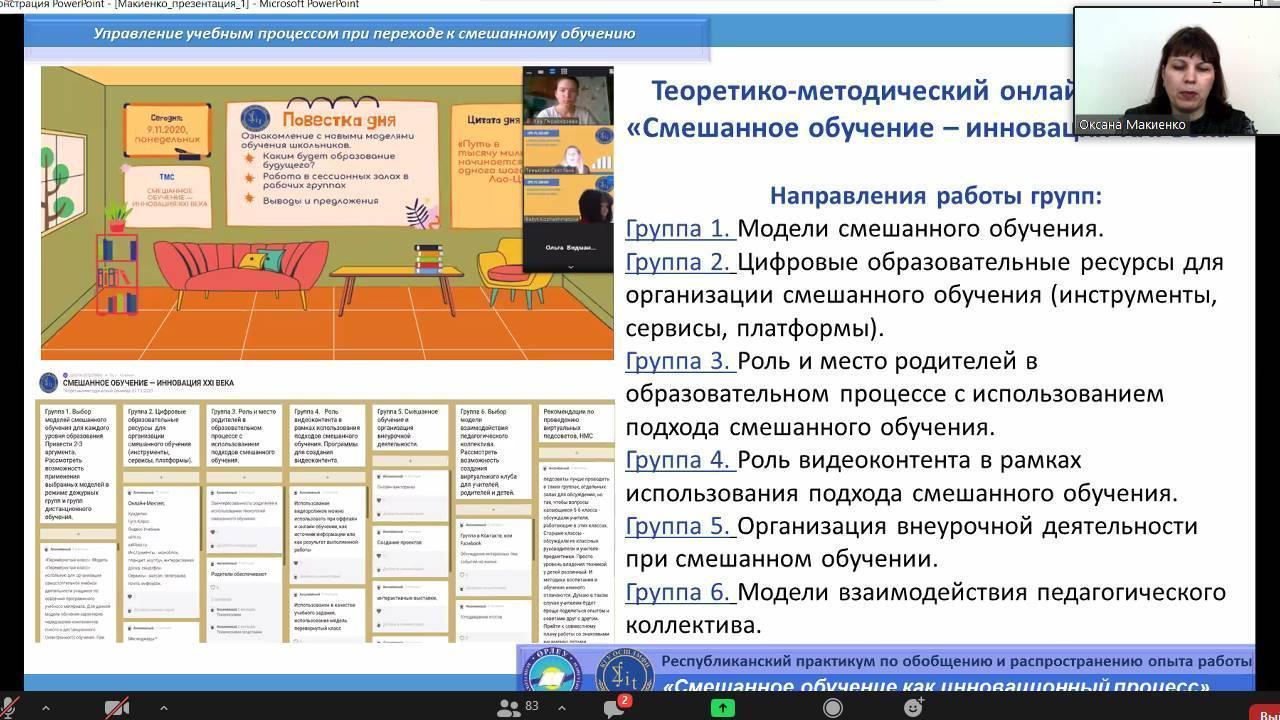1280x720 pixels.
Task: Click 'СМЕШАННОЕ ОБУЧЕНИЕ — ИНННОВАЦИЯ XXI ВЕКА' Padlet title
Action: pyautogui.click(x=148, y=383)
